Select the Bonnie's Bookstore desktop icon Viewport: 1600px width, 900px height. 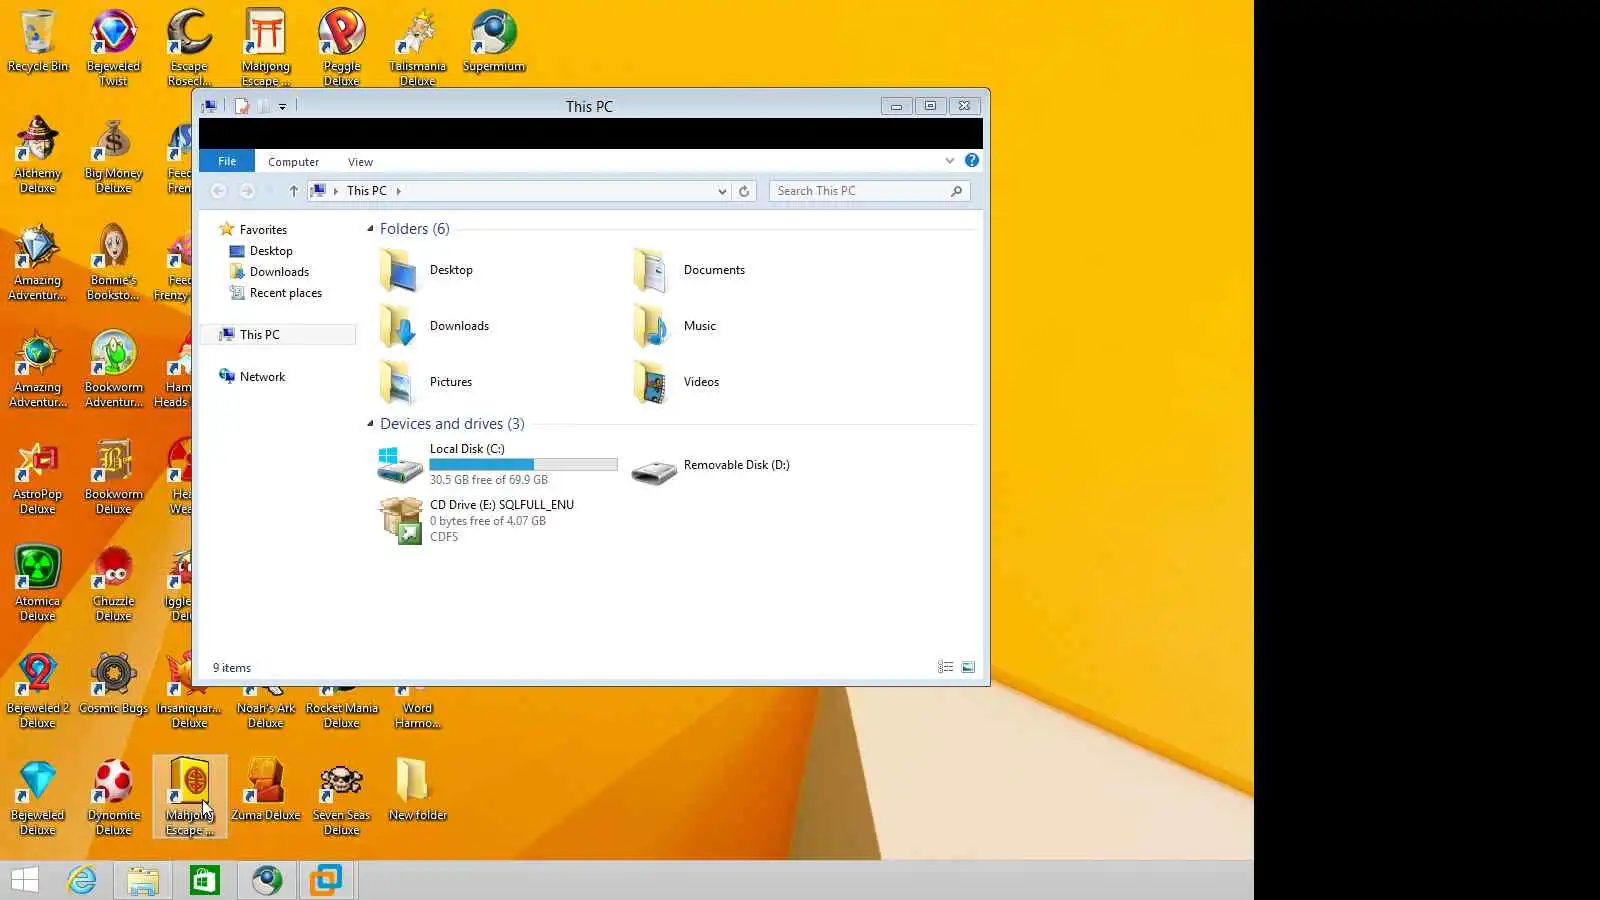(x=113, y=262)
